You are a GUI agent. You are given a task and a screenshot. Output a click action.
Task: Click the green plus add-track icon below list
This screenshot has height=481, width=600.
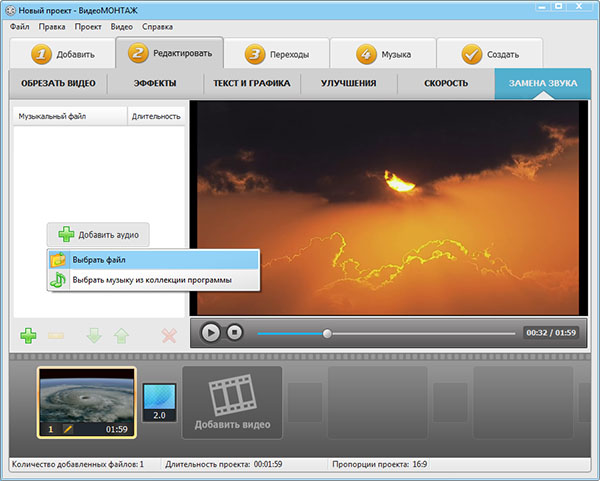point(28,336)
